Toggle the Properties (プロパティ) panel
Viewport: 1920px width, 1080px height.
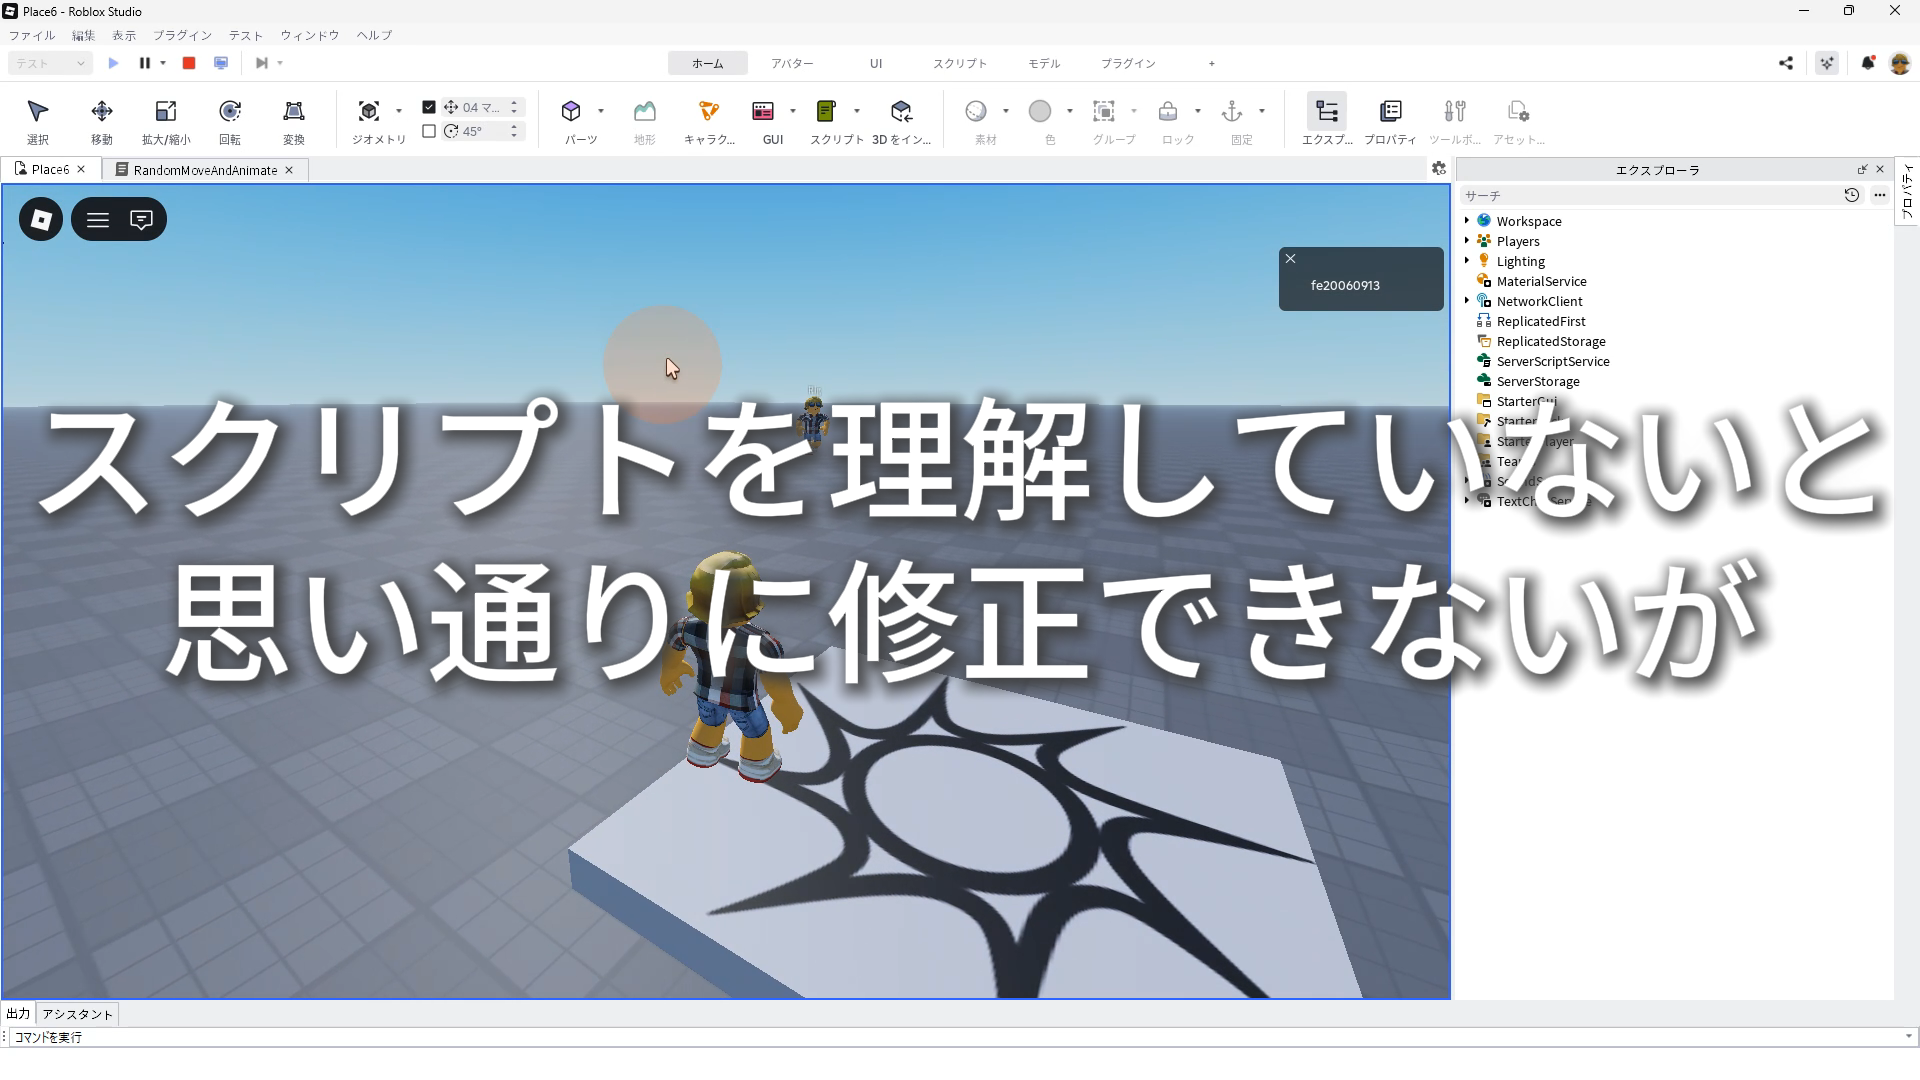coord(1390,112)
